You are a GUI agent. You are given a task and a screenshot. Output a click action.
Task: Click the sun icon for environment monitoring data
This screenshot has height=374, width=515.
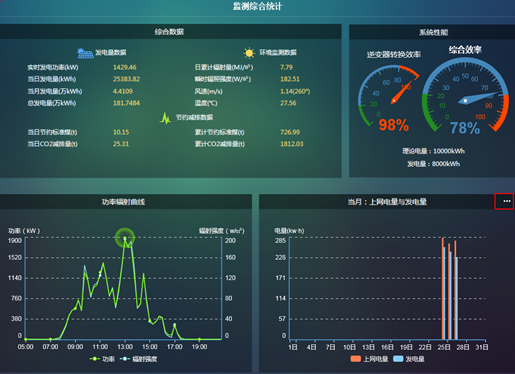pos(249,53)
